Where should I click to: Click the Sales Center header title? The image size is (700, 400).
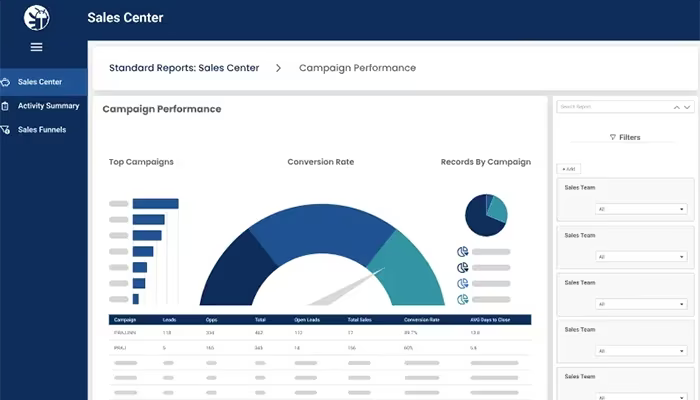(125, 18)
